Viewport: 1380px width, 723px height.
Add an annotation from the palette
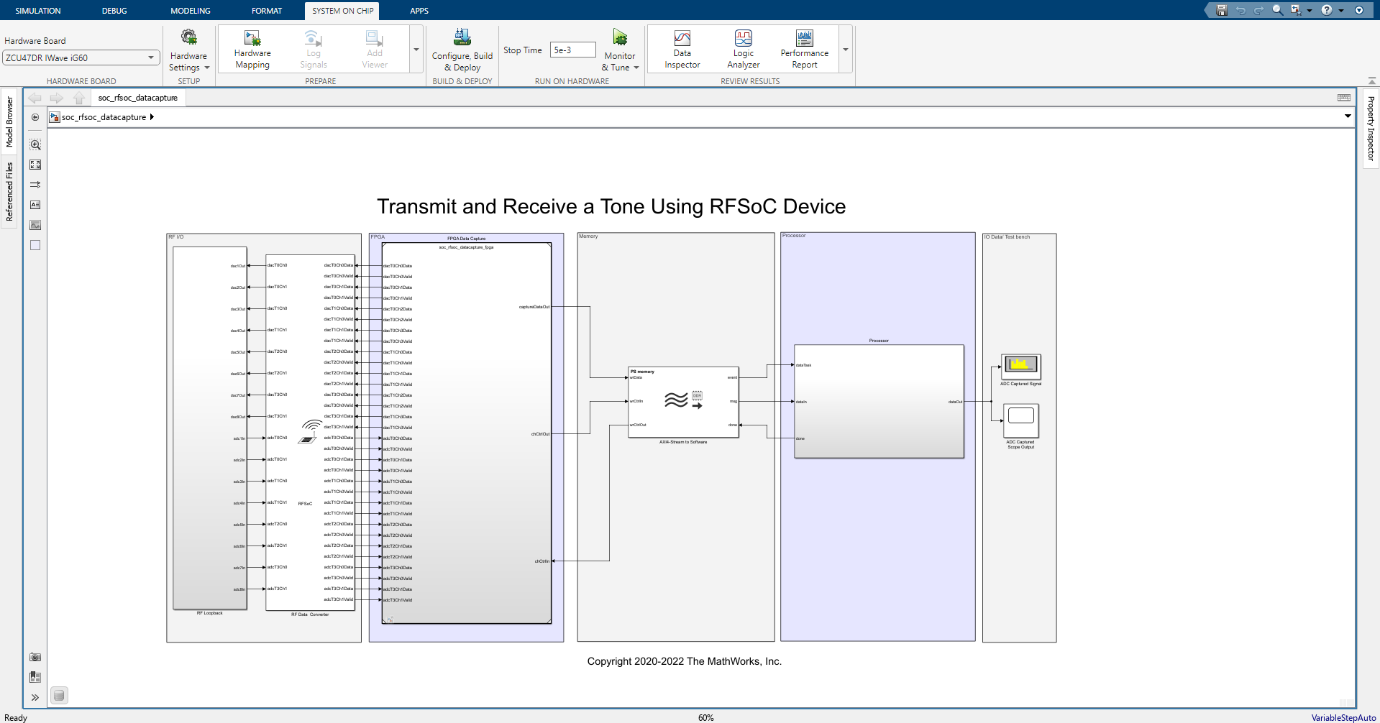(35, 205)
